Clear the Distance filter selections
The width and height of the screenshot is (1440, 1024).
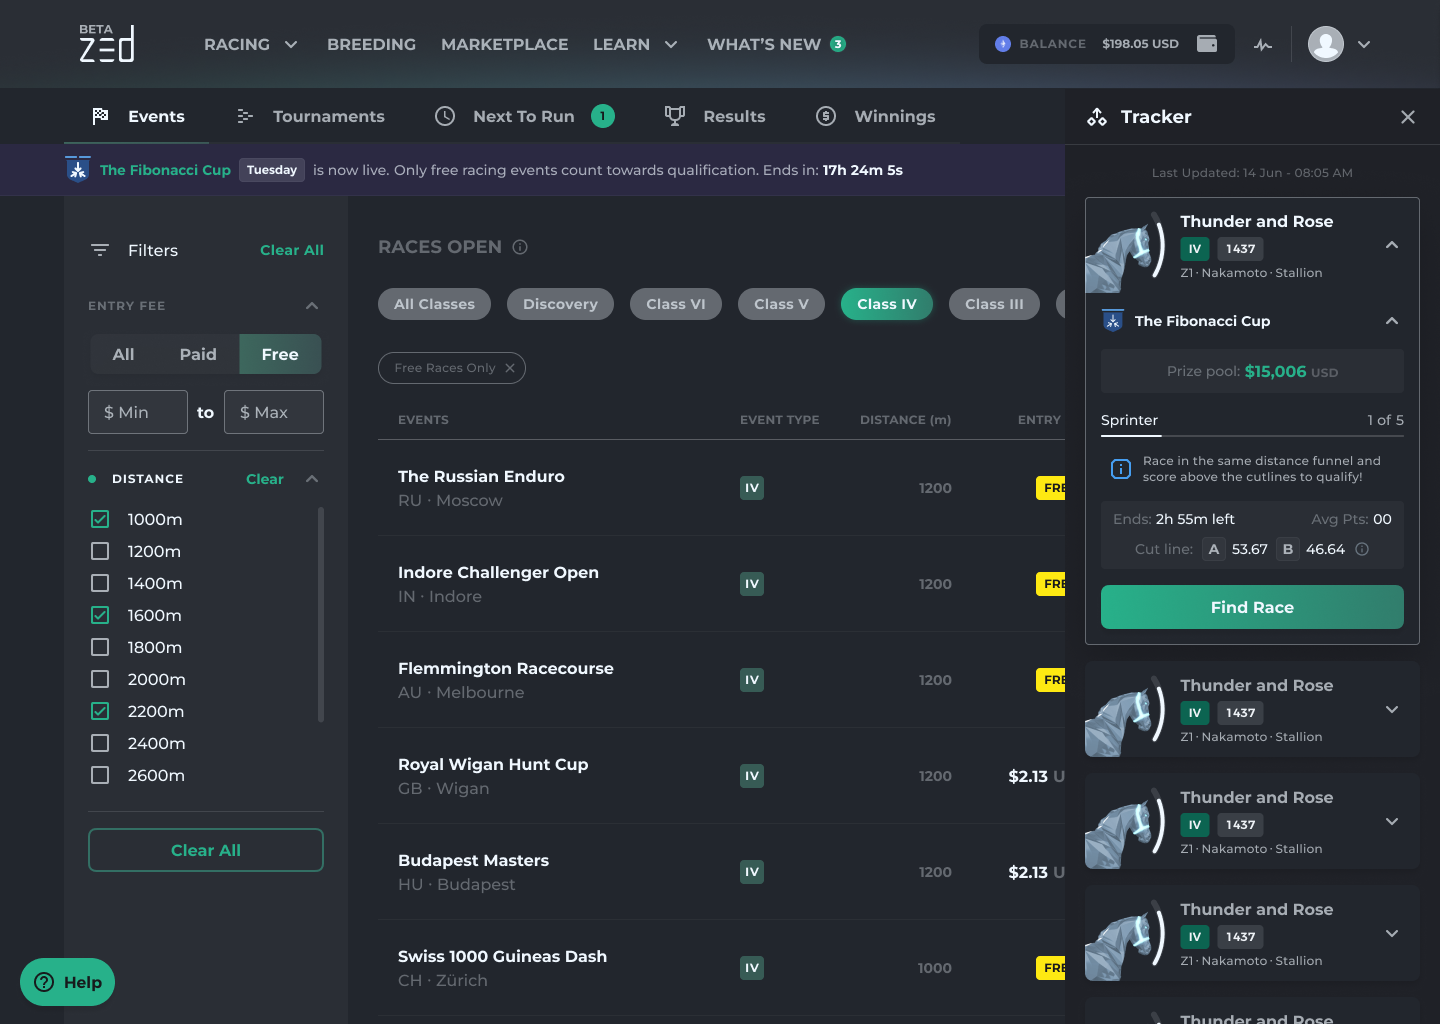265,479
